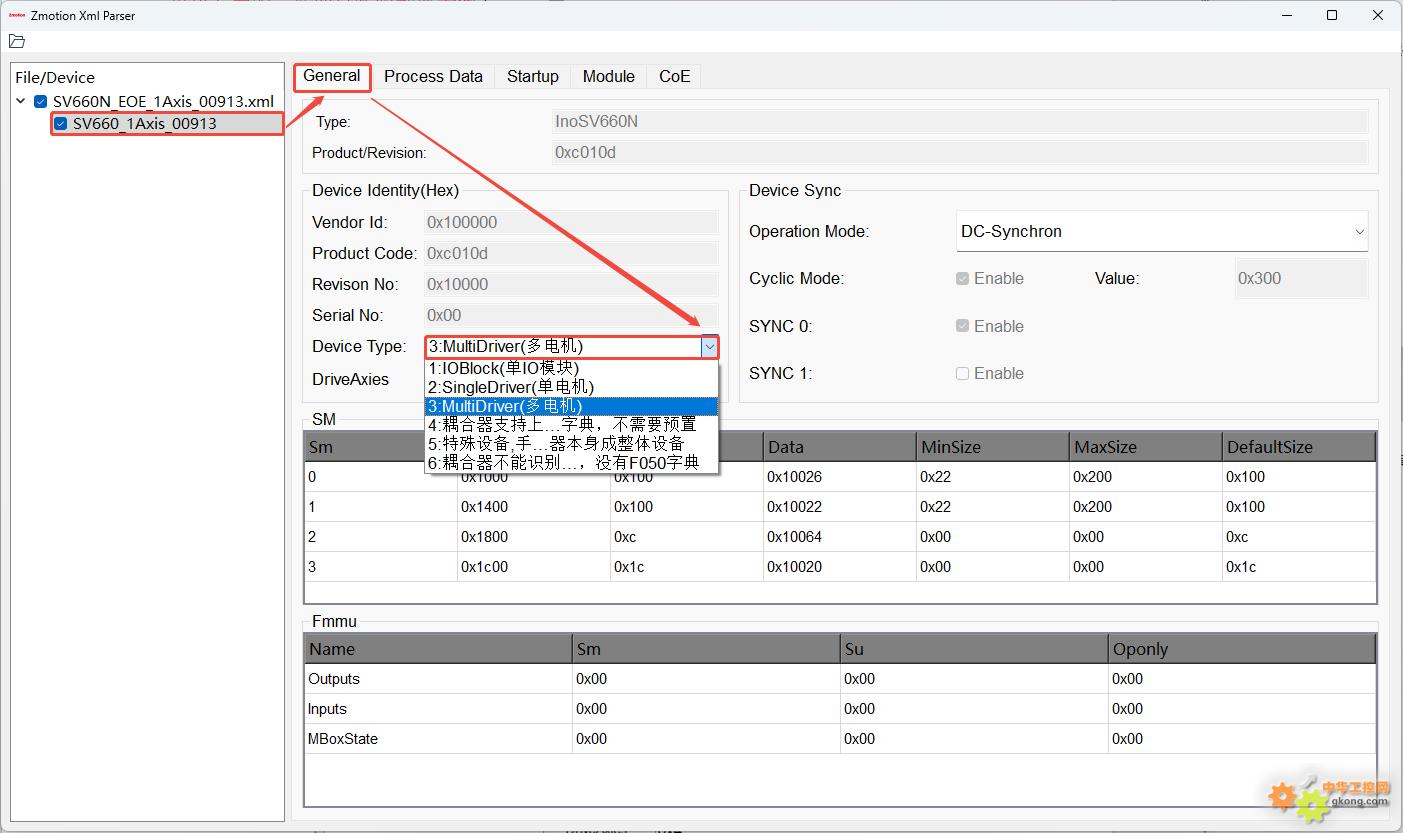This screenshot has width=1403, height=833.
Task: Enable the SYNC 1 checkbox
Action: point(962,373)
